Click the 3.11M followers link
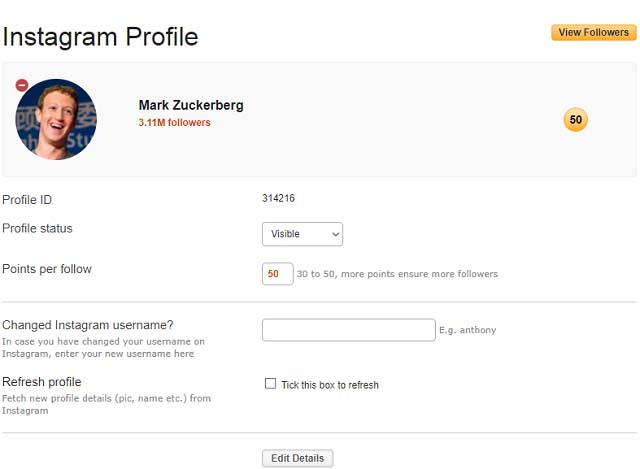This screenshot has width=640, height=469. coord(174,122)
